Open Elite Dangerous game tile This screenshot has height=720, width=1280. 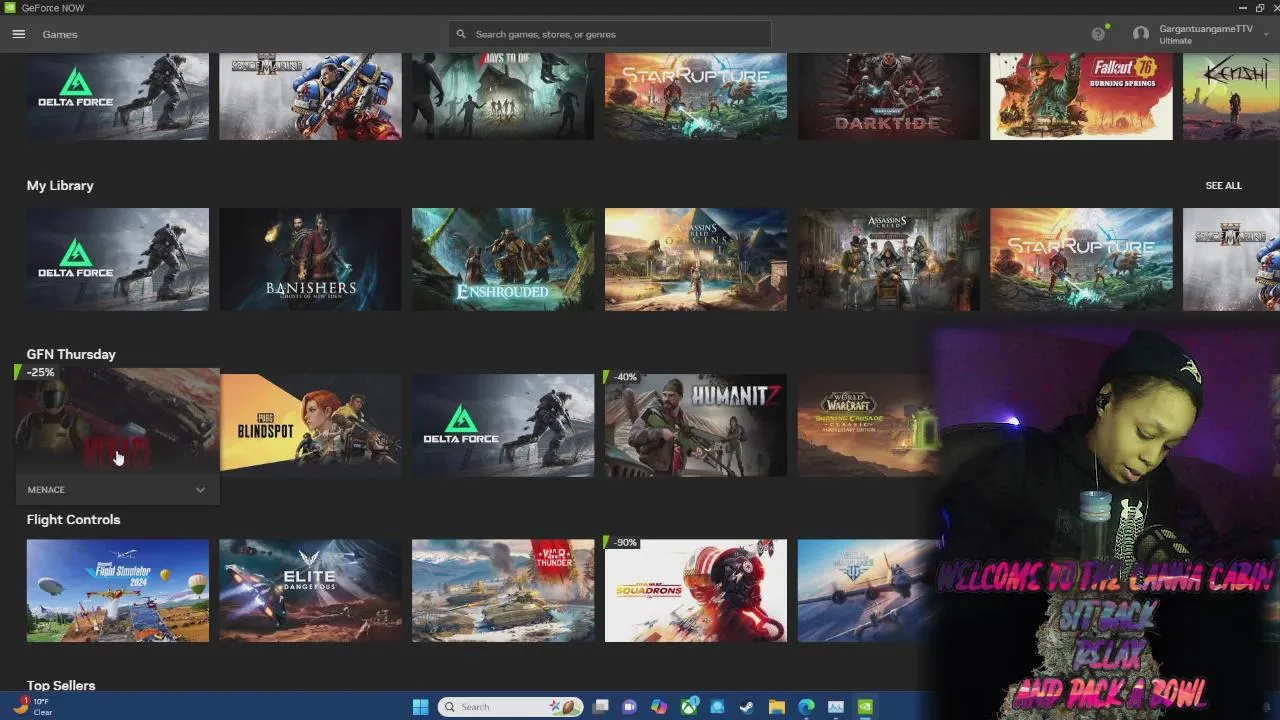click(310, 590)
